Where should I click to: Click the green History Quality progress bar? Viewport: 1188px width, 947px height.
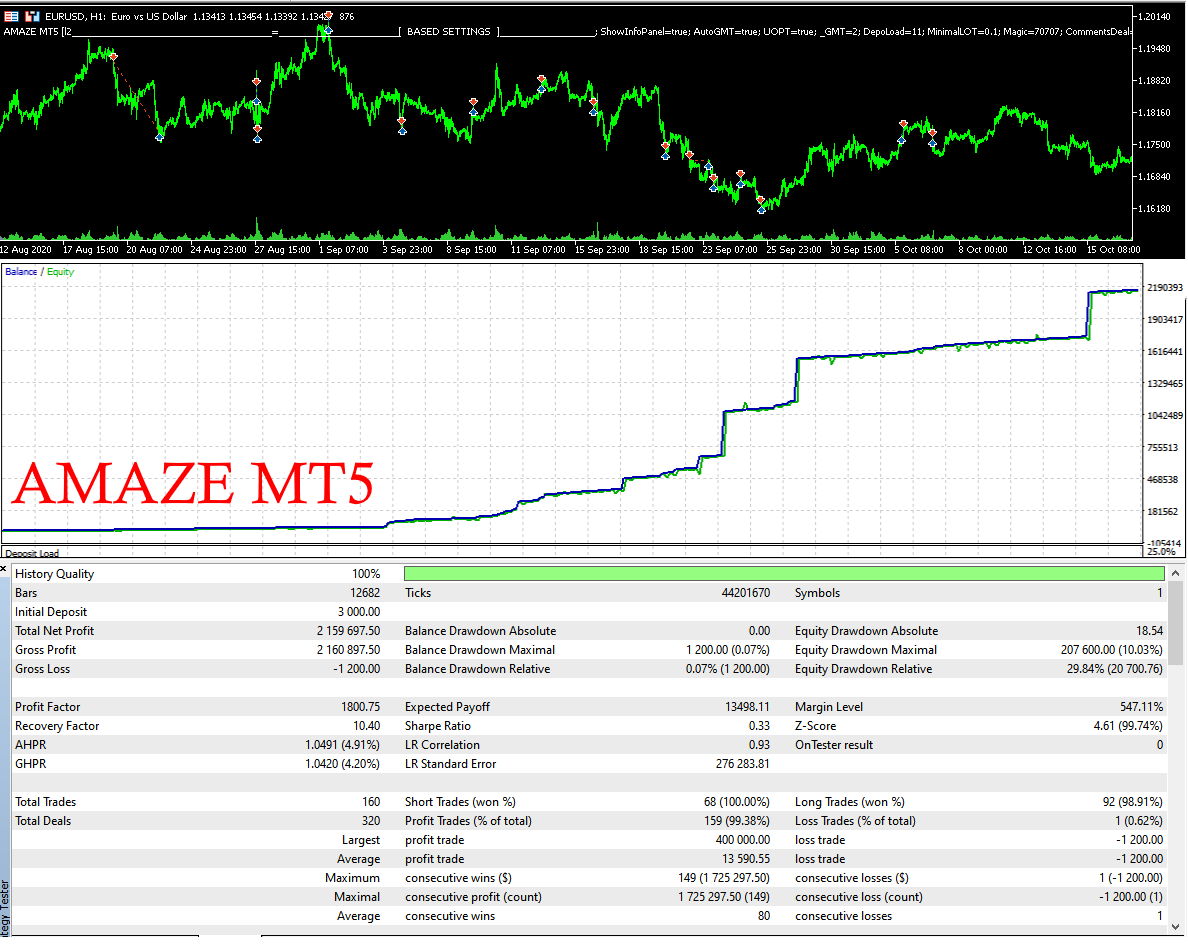coord(784,574)
